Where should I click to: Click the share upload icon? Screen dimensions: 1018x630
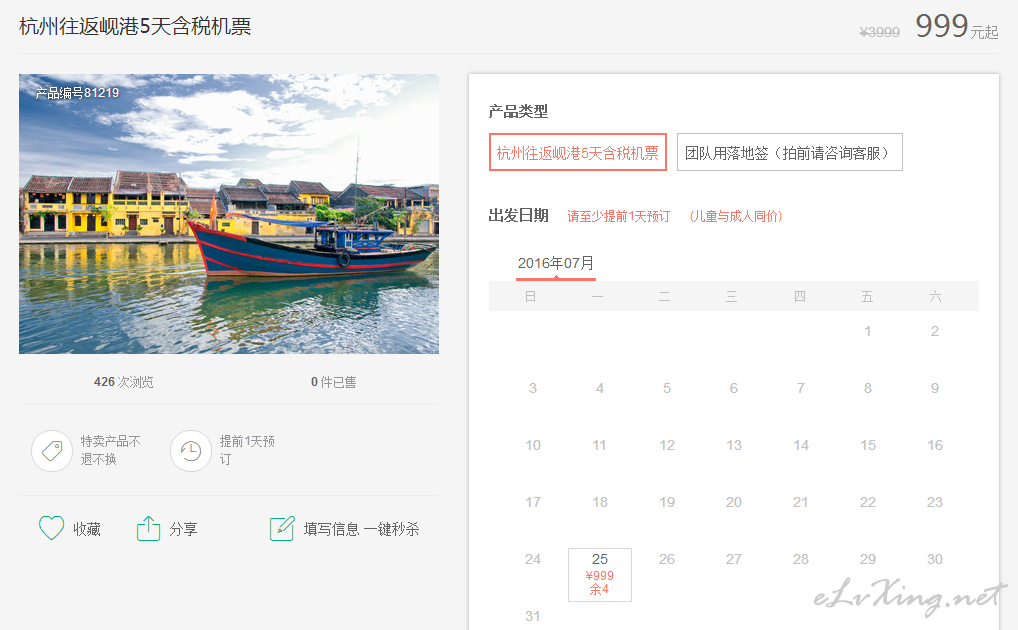tap(148, 529)
